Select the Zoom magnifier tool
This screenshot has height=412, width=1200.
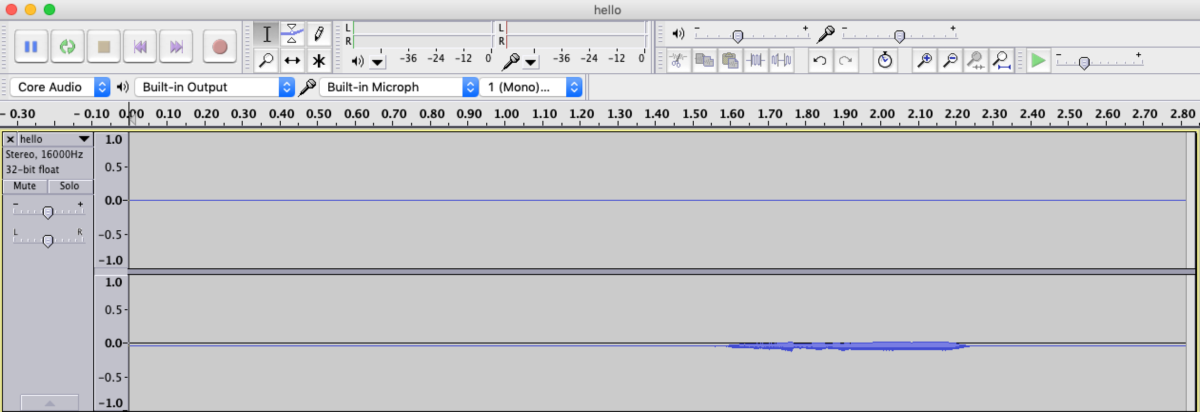pyautogui.click(x=266, y=60)
